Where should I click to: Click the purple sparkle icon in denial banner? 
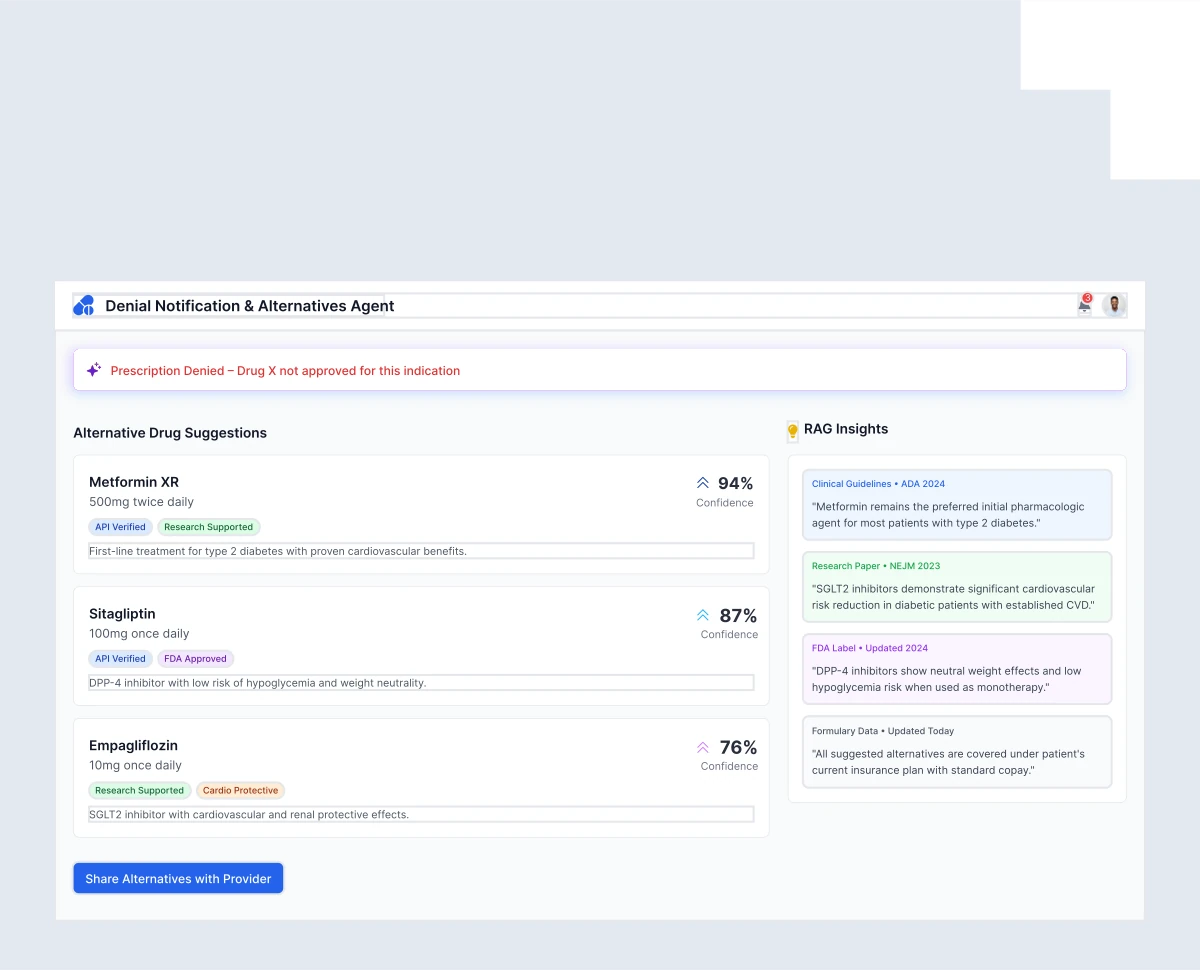tap(93, 370)
